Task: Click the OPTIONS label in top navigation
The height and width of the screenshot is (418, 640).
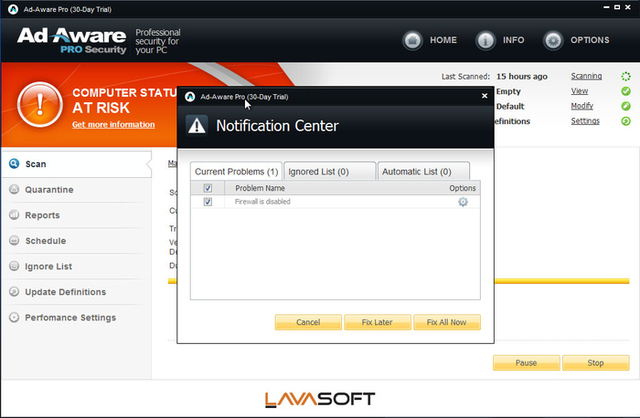Action: pos(590,40)
